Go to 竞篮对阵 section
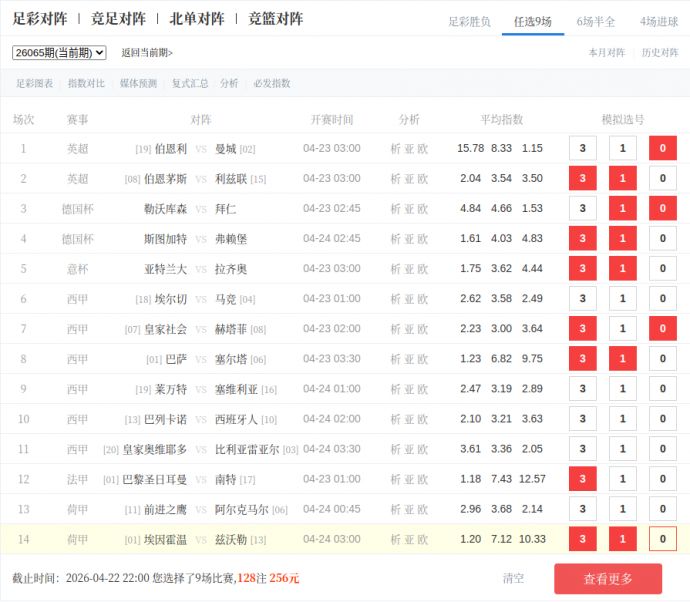 [275, 19]
